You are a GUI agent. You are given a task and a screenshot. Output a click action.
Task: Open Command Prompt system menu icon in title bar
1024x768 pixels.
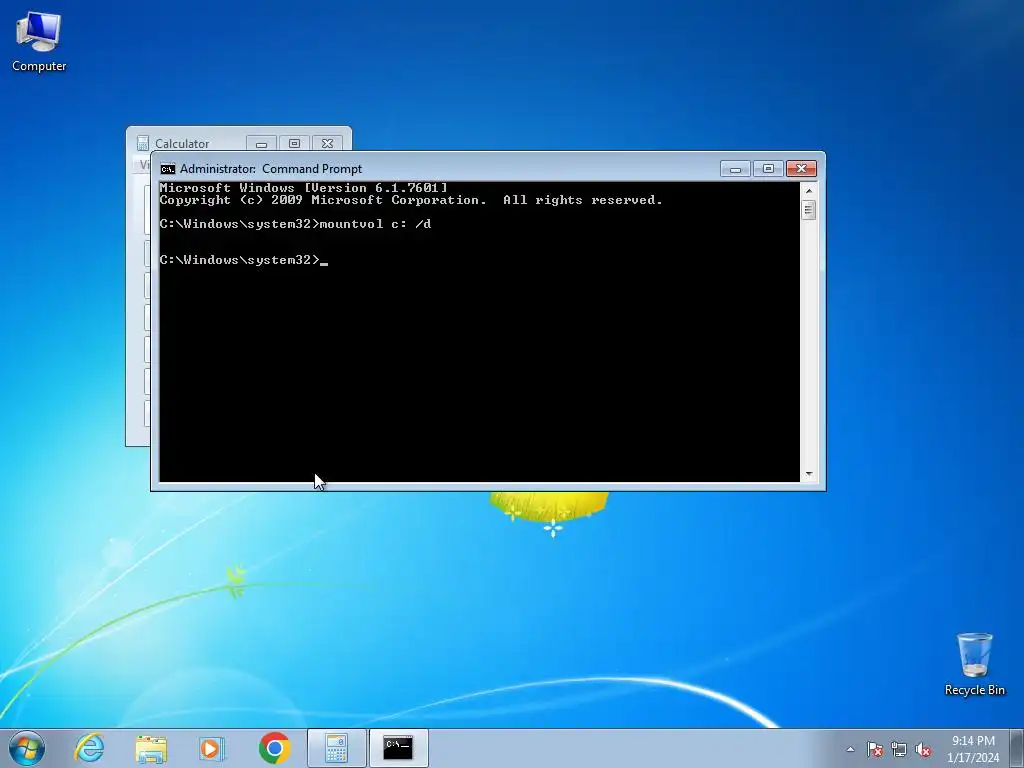click(x=168, y=169)
